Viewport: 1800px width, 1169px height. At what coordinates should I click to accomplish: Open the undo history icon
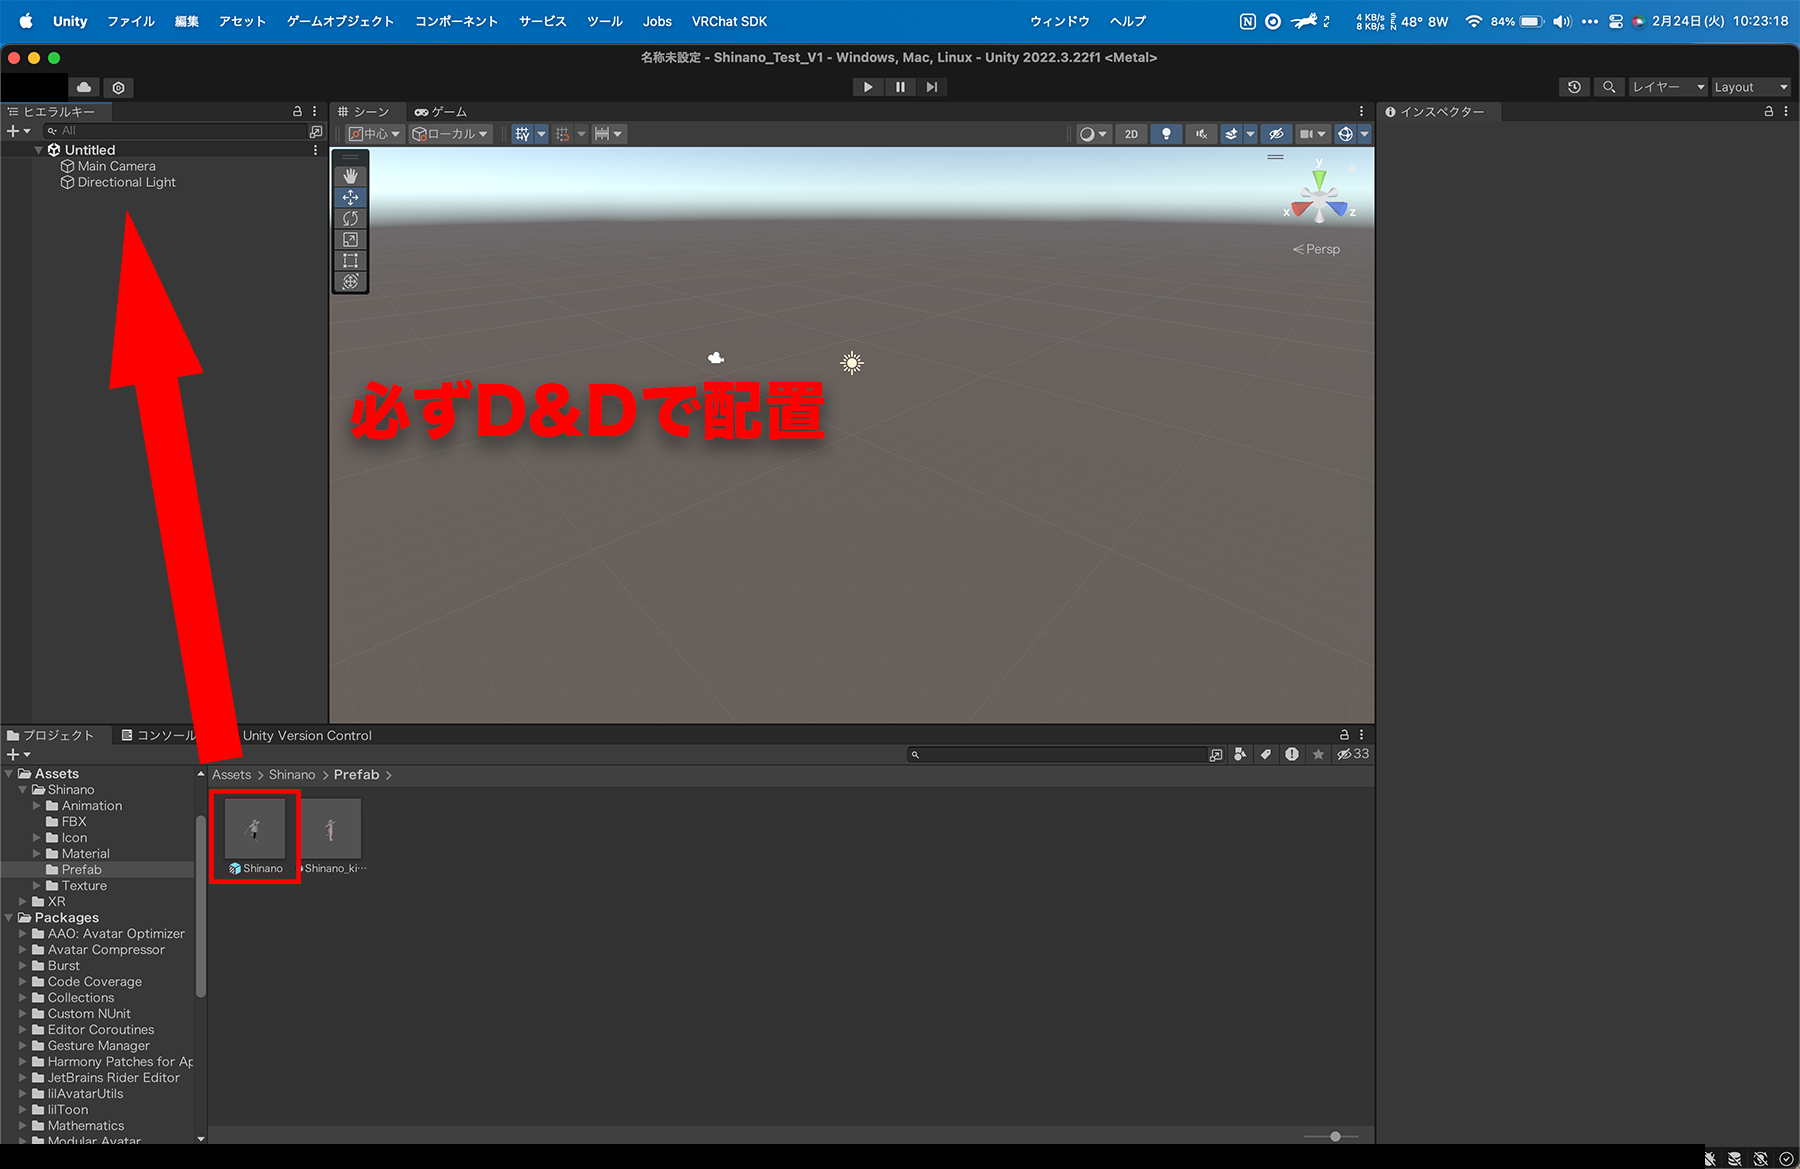point(1574,87)
